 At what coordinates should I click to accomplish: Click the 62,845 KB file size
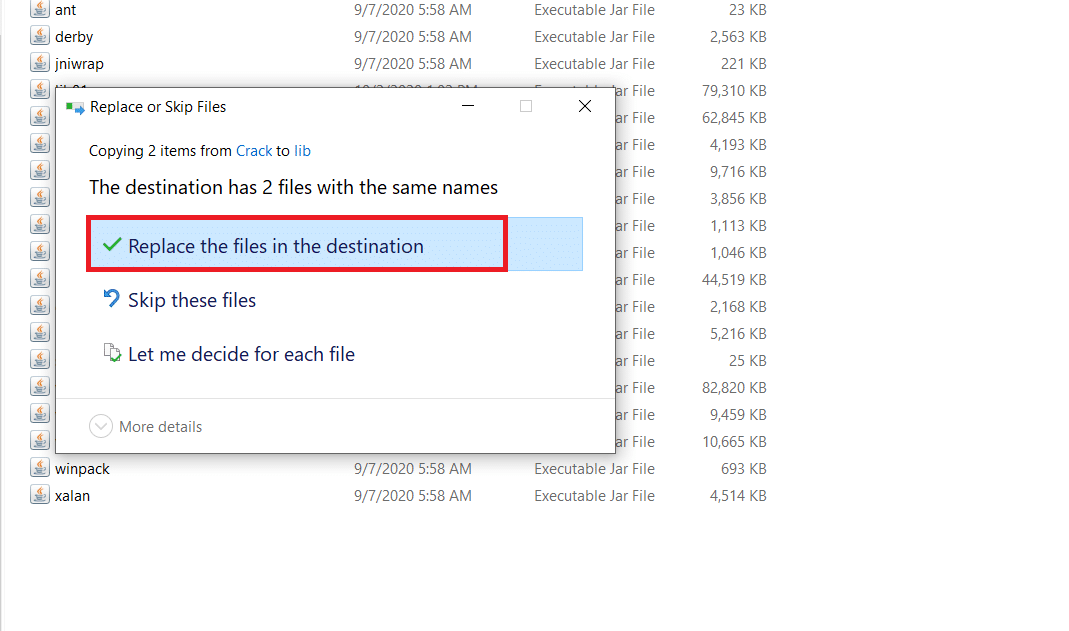tap(734, 118)
